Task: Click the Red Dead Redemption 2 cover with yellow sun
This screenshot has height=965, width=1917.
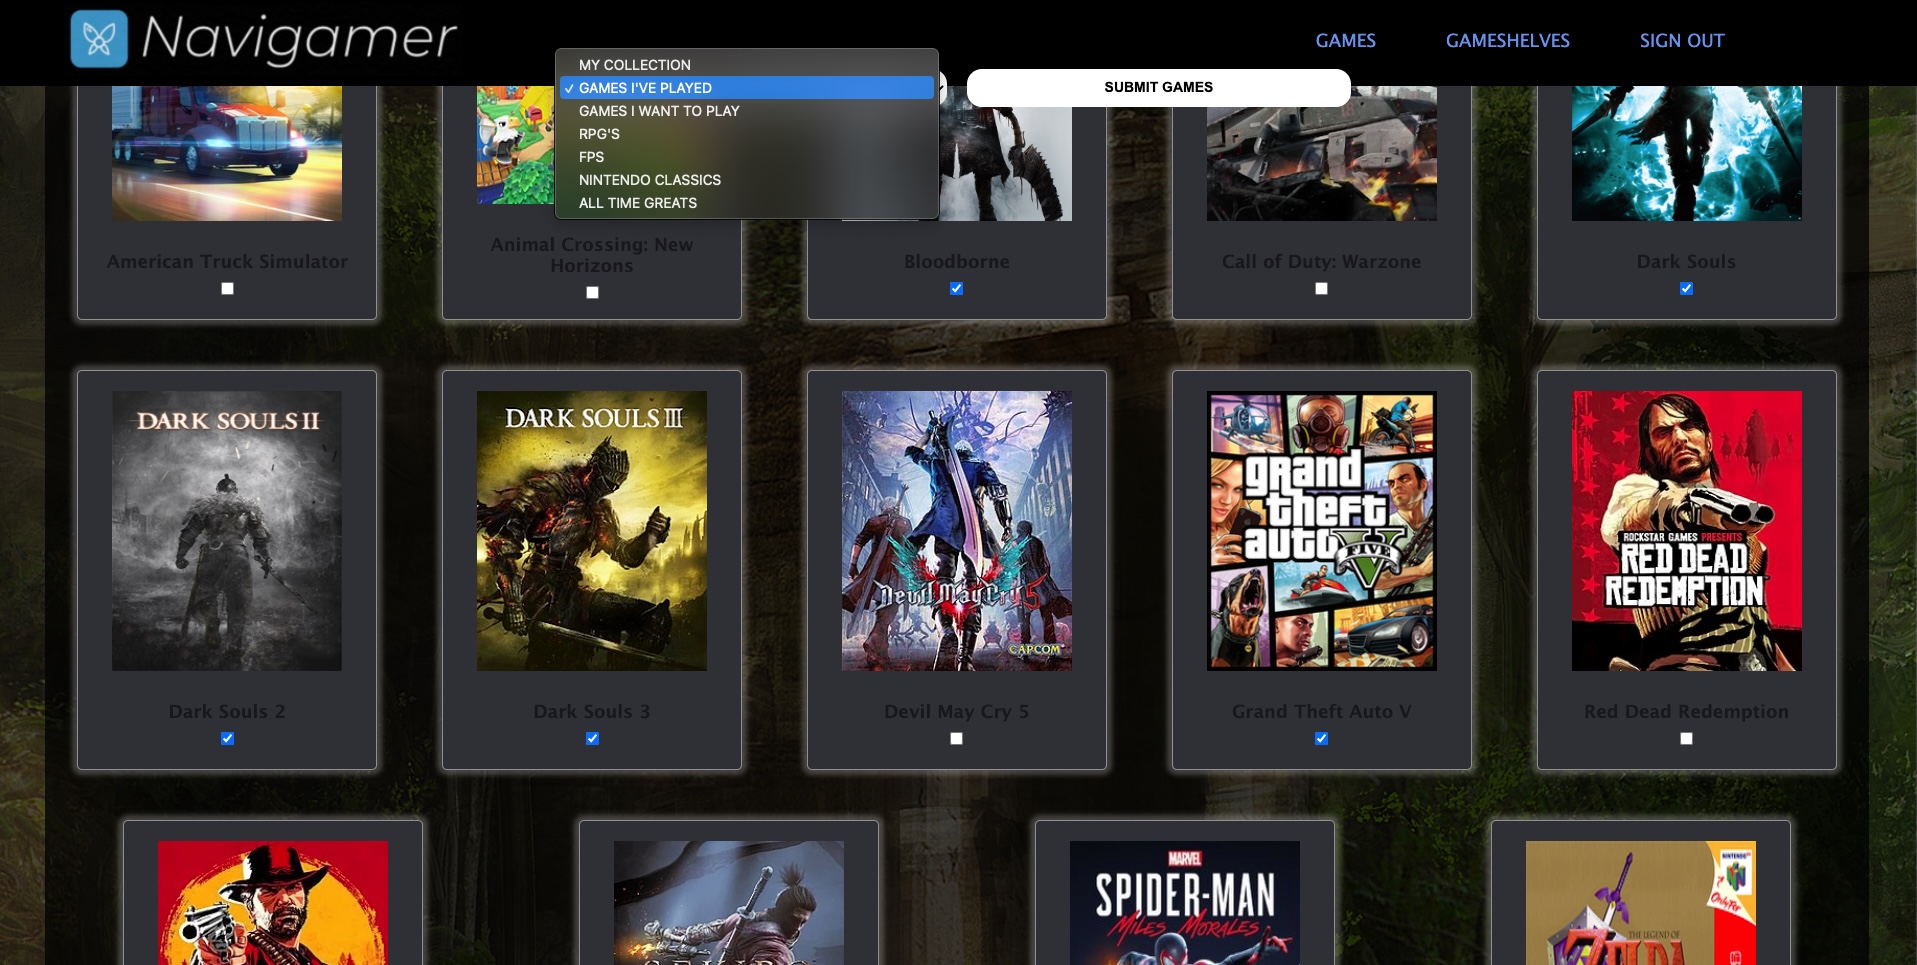Action: point(273,903)
